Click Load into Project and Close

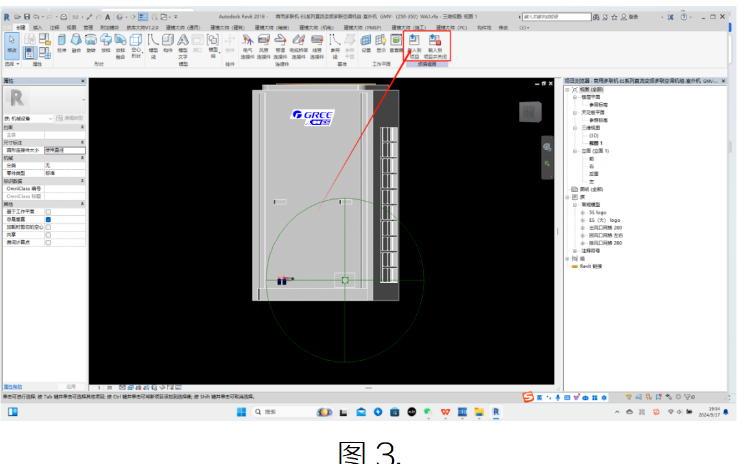(x=435, y=46)
